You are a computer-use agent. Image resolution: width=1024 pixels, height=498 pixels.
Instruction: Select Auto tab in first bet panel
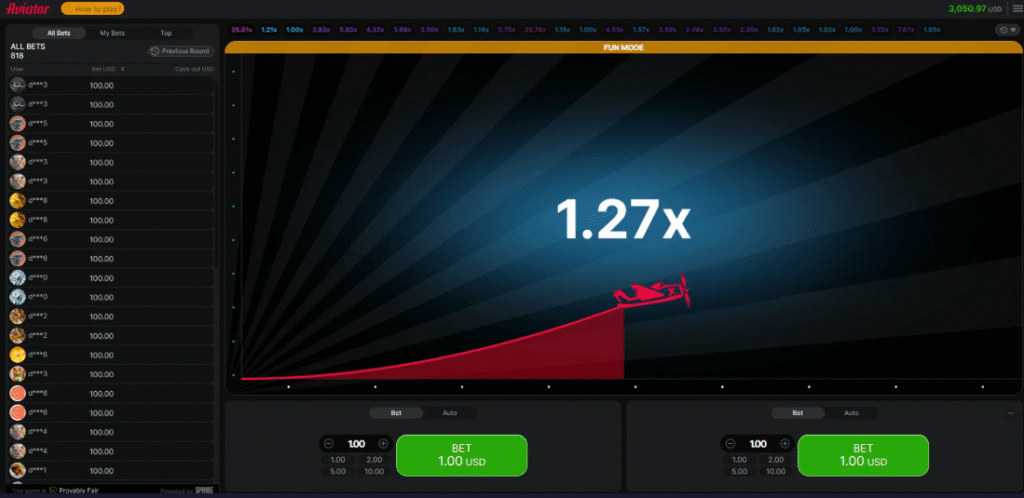click(450, 412)
